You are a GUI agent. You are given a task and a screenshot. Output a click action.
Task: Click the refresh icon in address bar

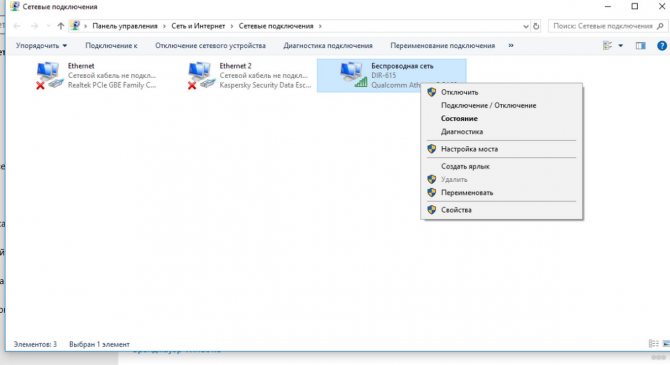536,26
